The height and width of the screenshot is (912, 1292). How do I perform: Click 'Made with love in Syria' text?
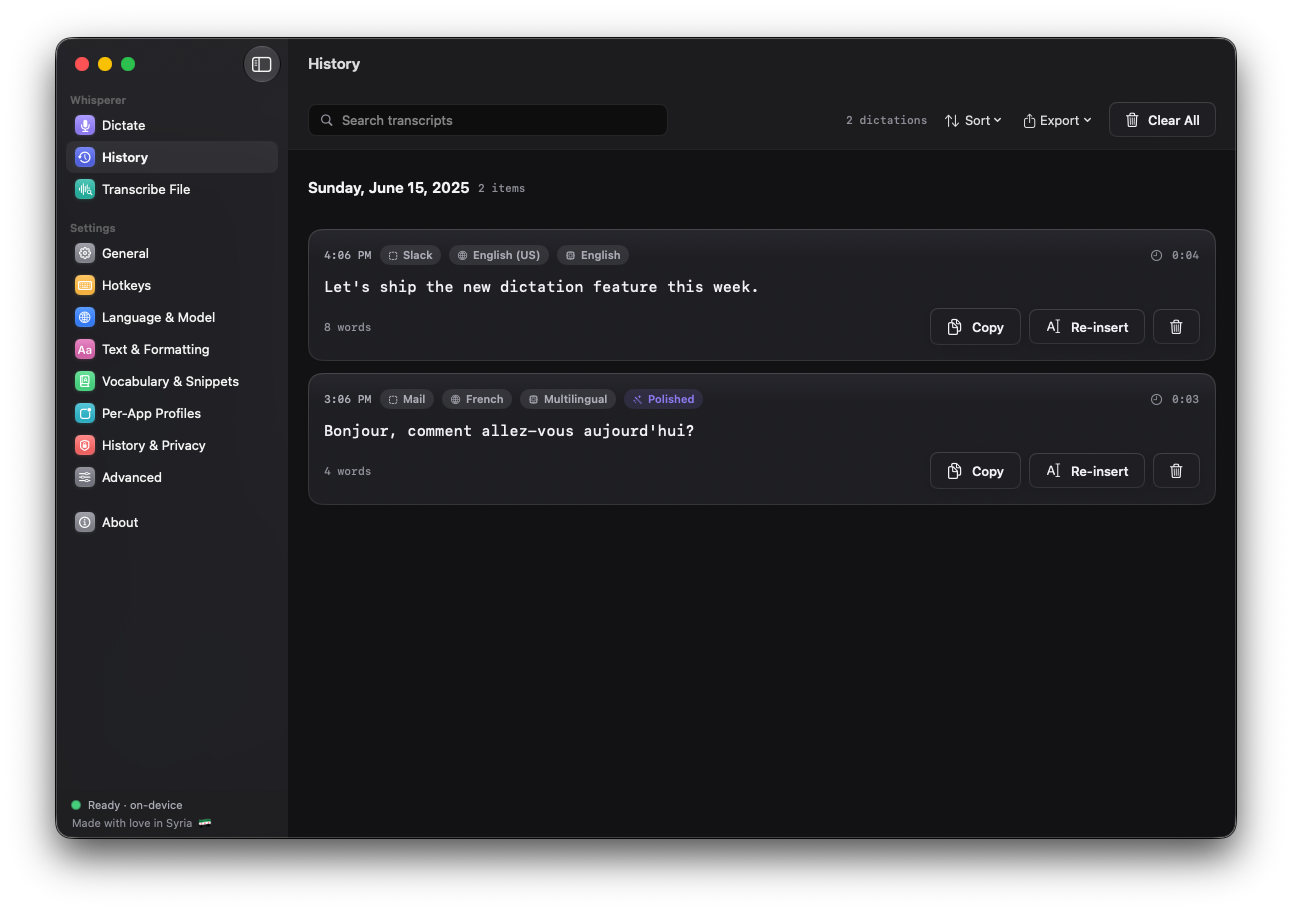pos(132,823)
